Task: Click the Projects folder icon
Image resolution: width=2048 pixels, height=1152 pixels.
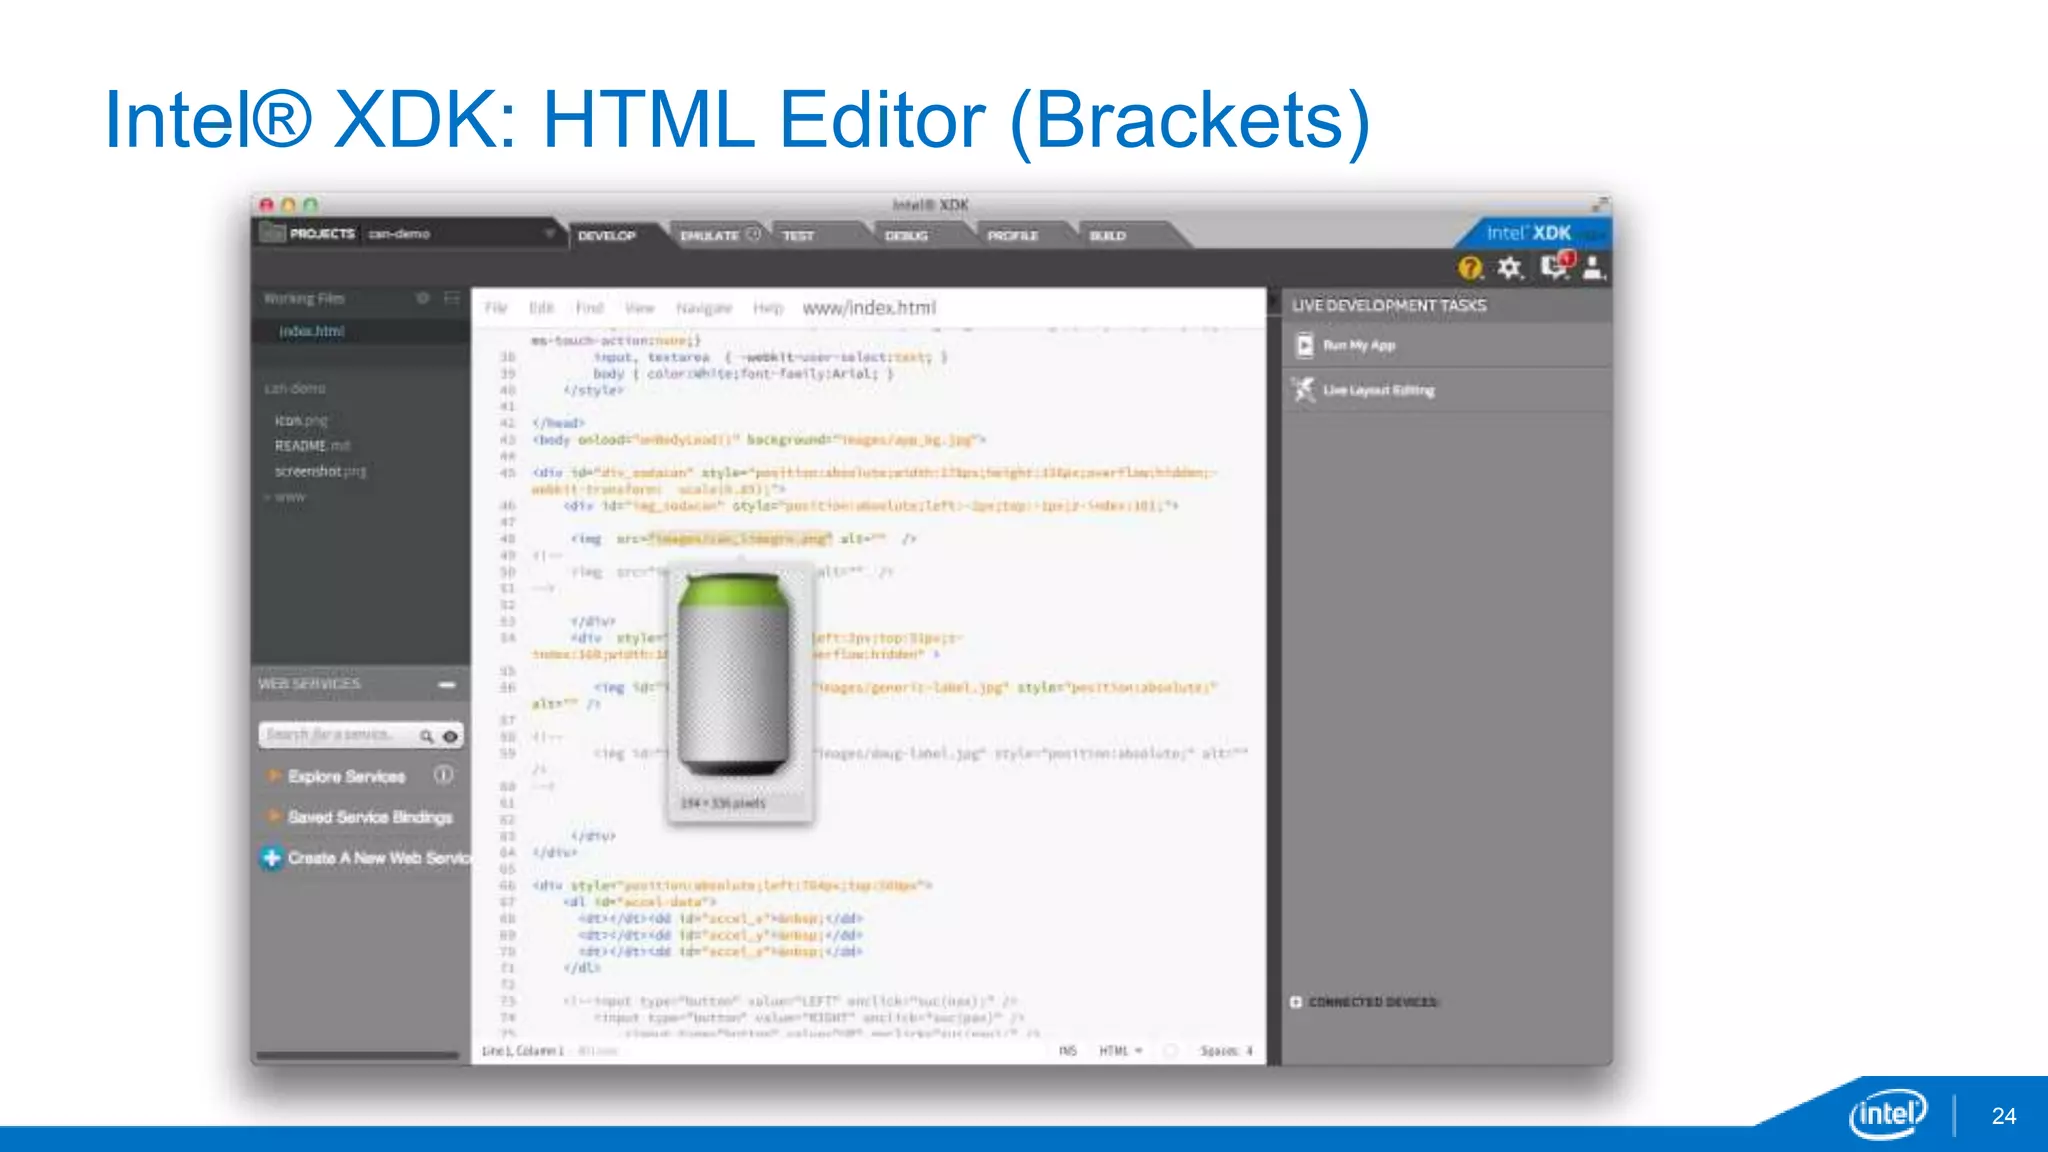Action: click(x=272, y=233)
